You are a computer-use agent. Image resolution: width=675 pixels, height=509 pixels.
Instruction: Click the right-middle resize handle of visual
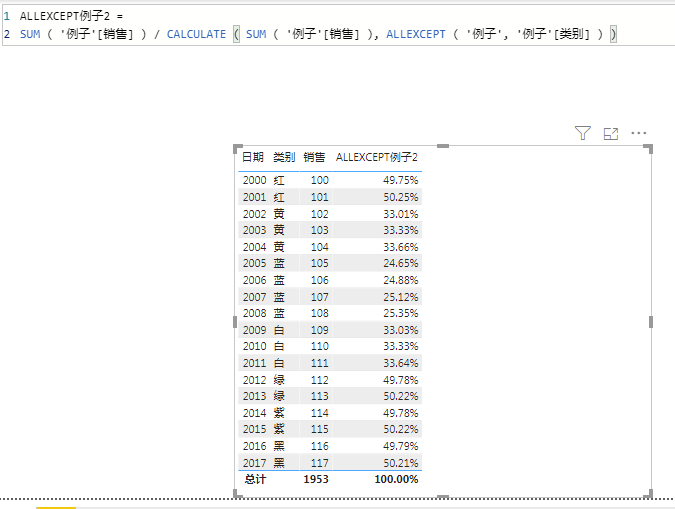(650, 322)
